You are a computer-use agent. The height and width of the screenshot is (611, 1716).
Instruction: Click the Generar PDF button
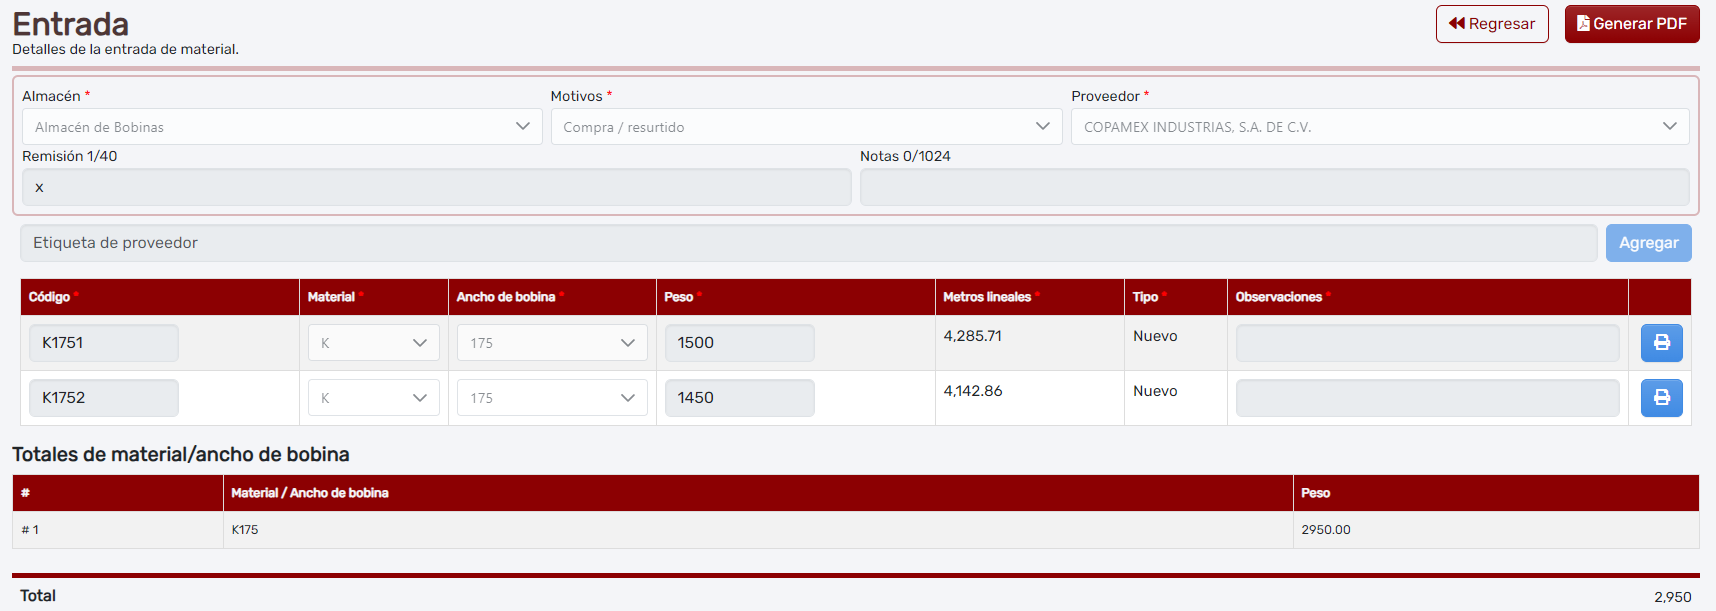(x=1631, y=24)
